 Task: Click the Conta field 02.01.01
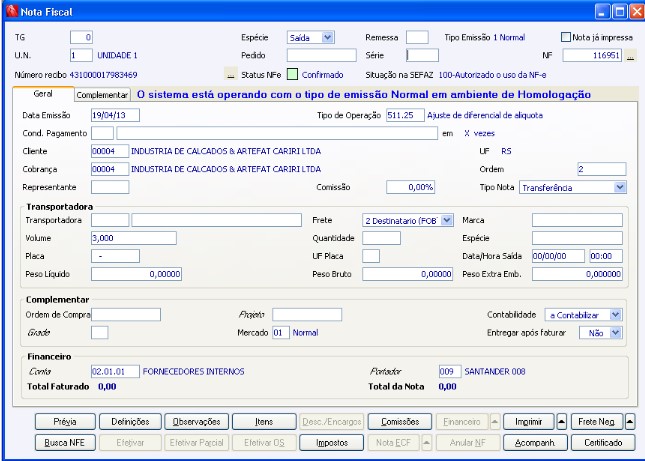pos(115,371)
